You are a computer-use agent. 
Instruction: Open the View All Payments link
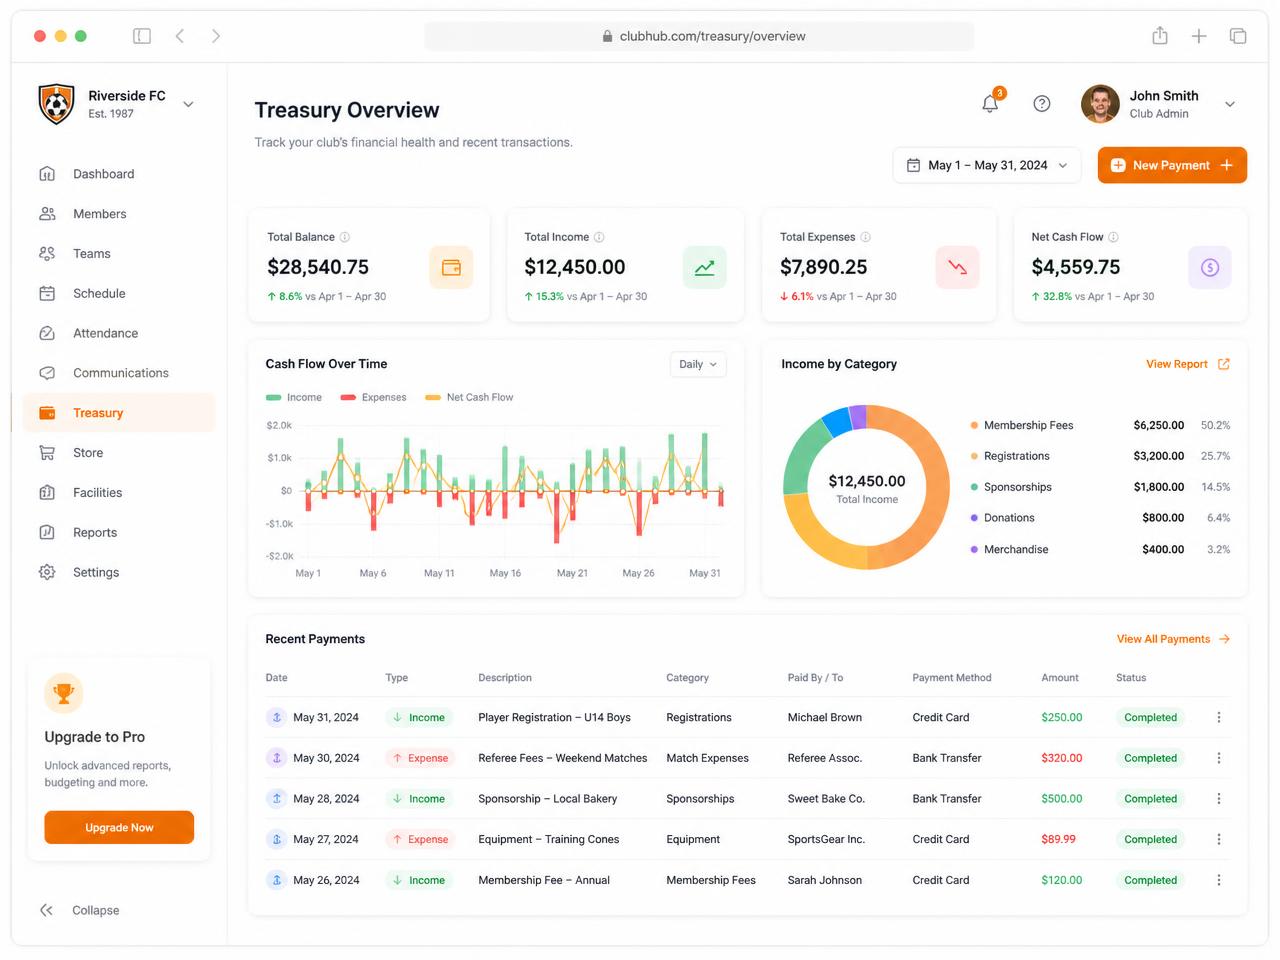(1173, 639)
